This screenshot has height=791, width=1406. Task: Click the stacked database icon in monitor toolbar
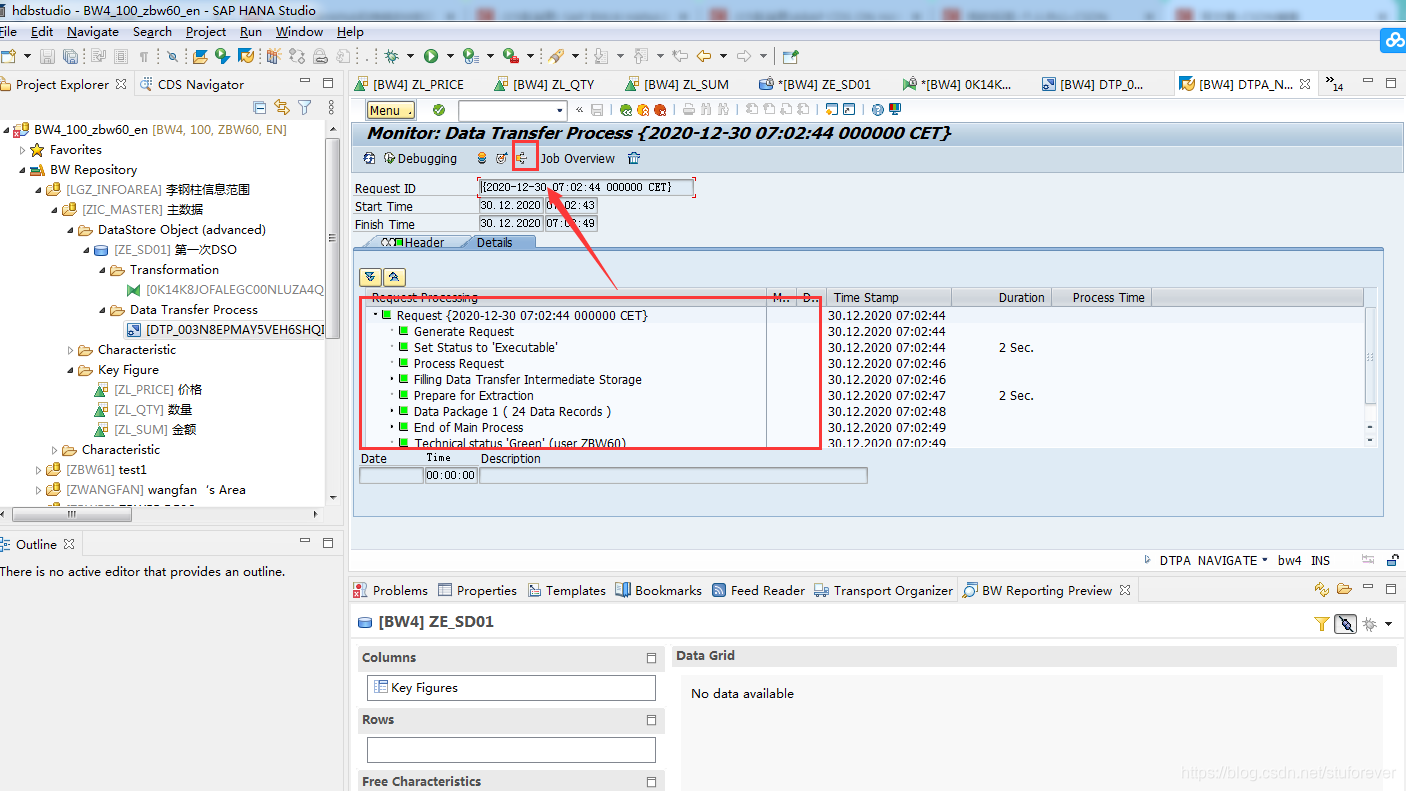click(x=481, y=158)
